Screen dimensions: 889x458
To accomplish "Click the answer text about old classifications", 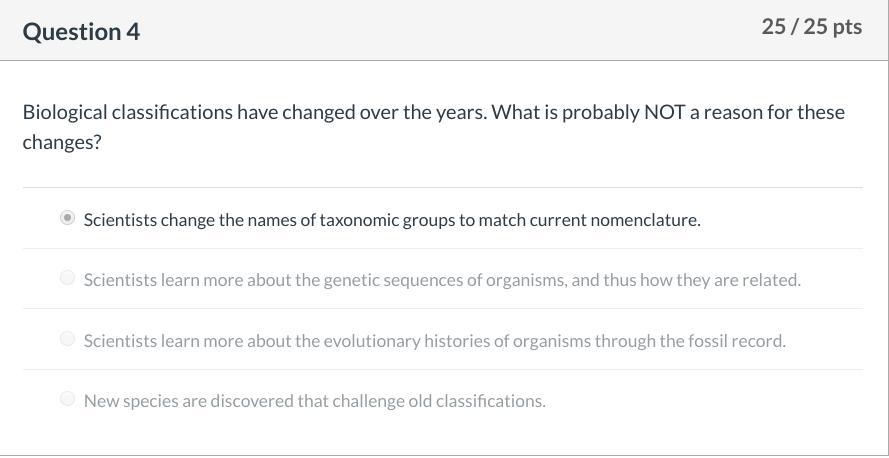I will click(314, 401).
